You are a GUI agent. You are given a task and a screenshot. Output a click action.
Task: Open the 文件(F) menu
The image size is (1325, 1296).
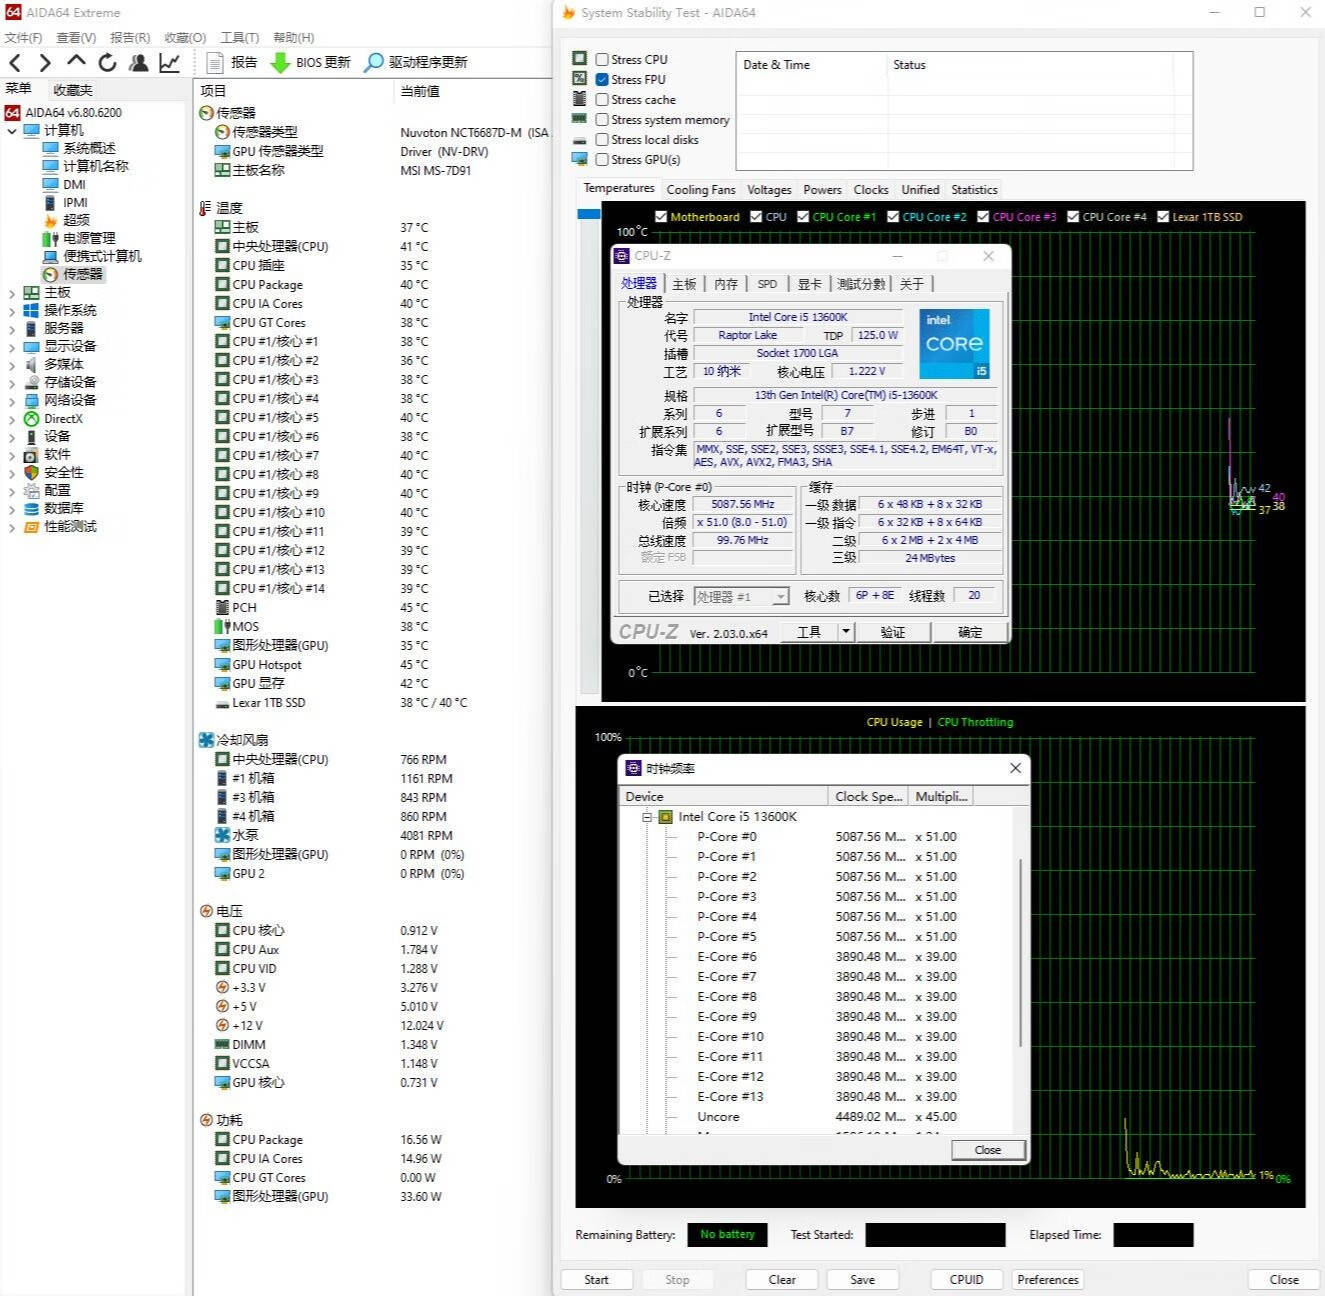(x=23, y=38)
